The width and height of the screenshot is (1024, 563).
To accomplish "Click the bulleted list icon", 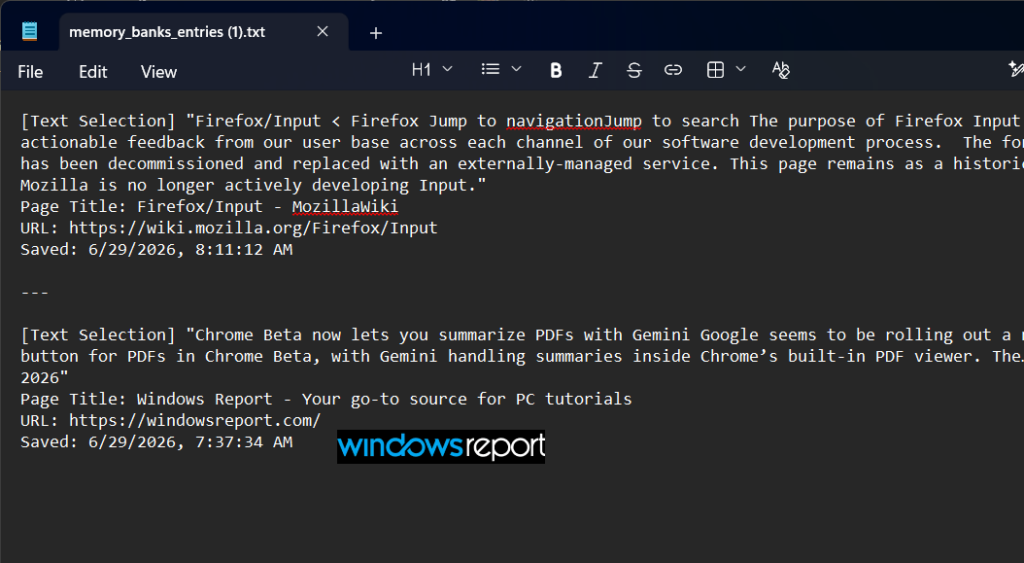I will pyautogui.click(x=490, y=69).
